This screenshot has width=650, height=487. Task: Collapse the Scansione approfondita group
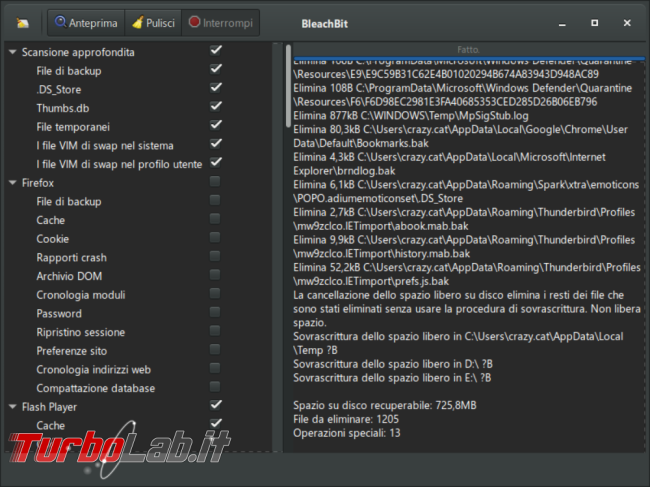(x=12, y=52)
